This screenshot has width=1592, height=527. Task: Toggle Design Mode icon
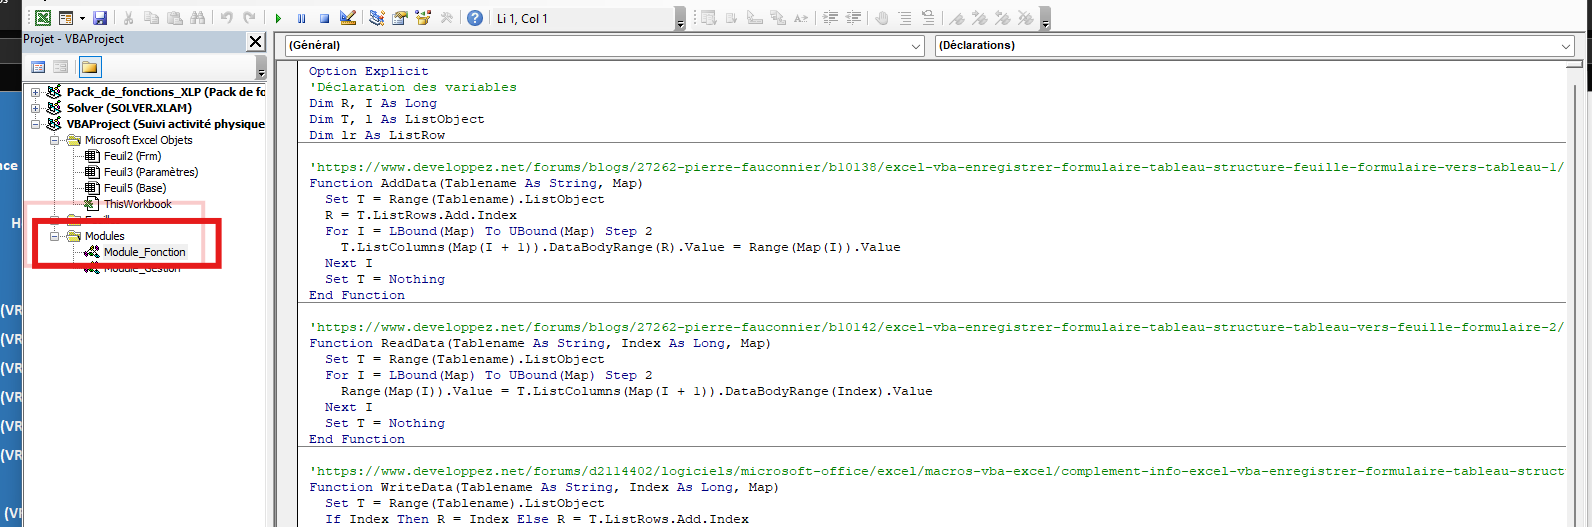tap(348, 18)
